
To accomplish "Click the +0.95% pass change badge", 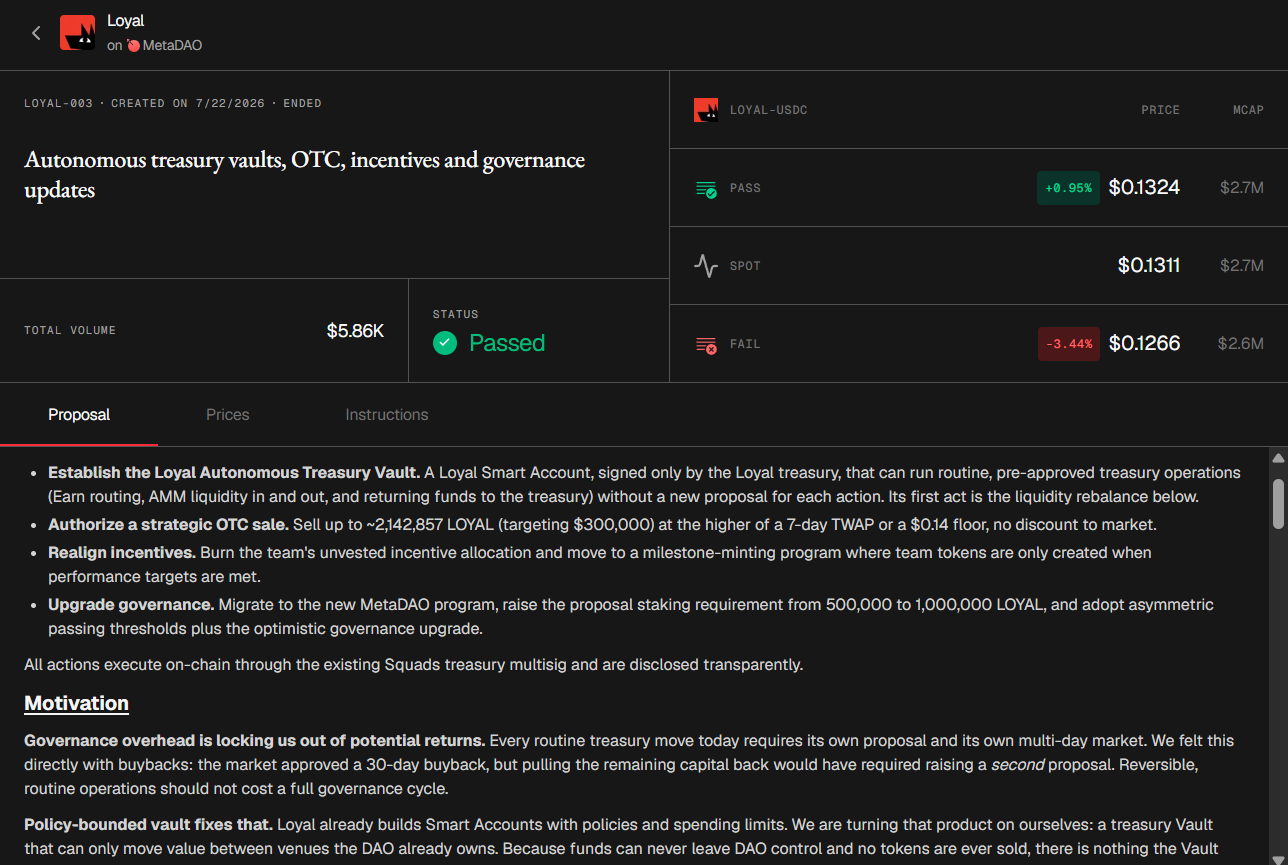I will pos(1068,188).
